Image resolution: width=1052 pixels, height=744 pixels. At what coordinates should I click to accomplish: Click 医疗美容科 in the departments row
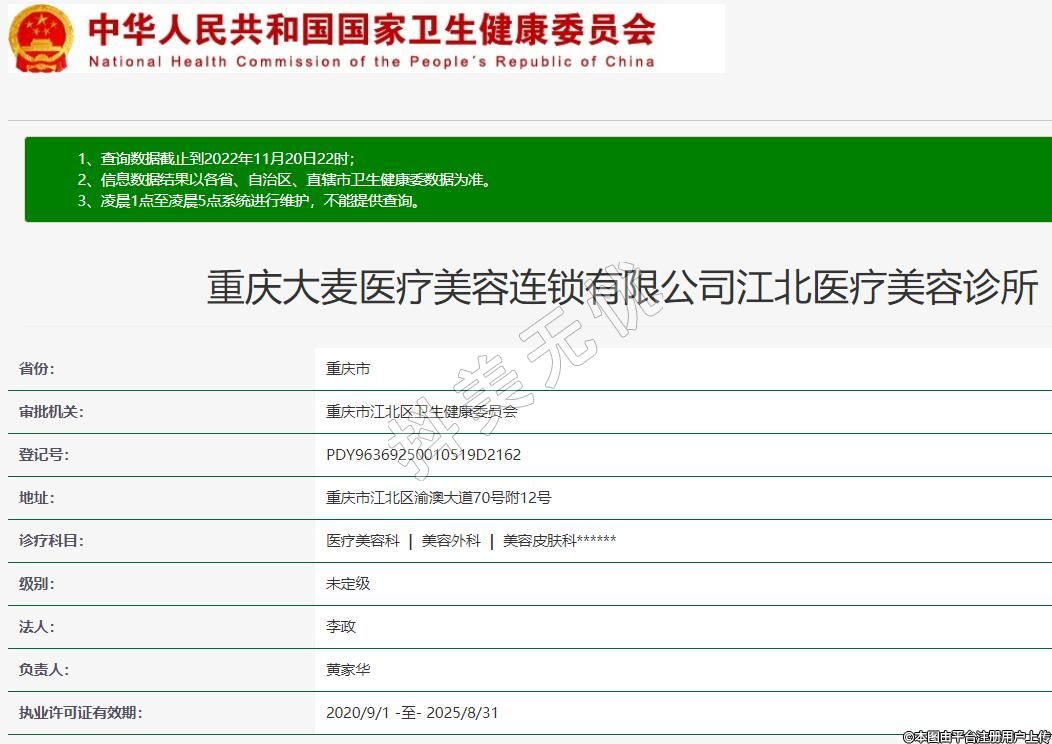click(x=362, y=541)
